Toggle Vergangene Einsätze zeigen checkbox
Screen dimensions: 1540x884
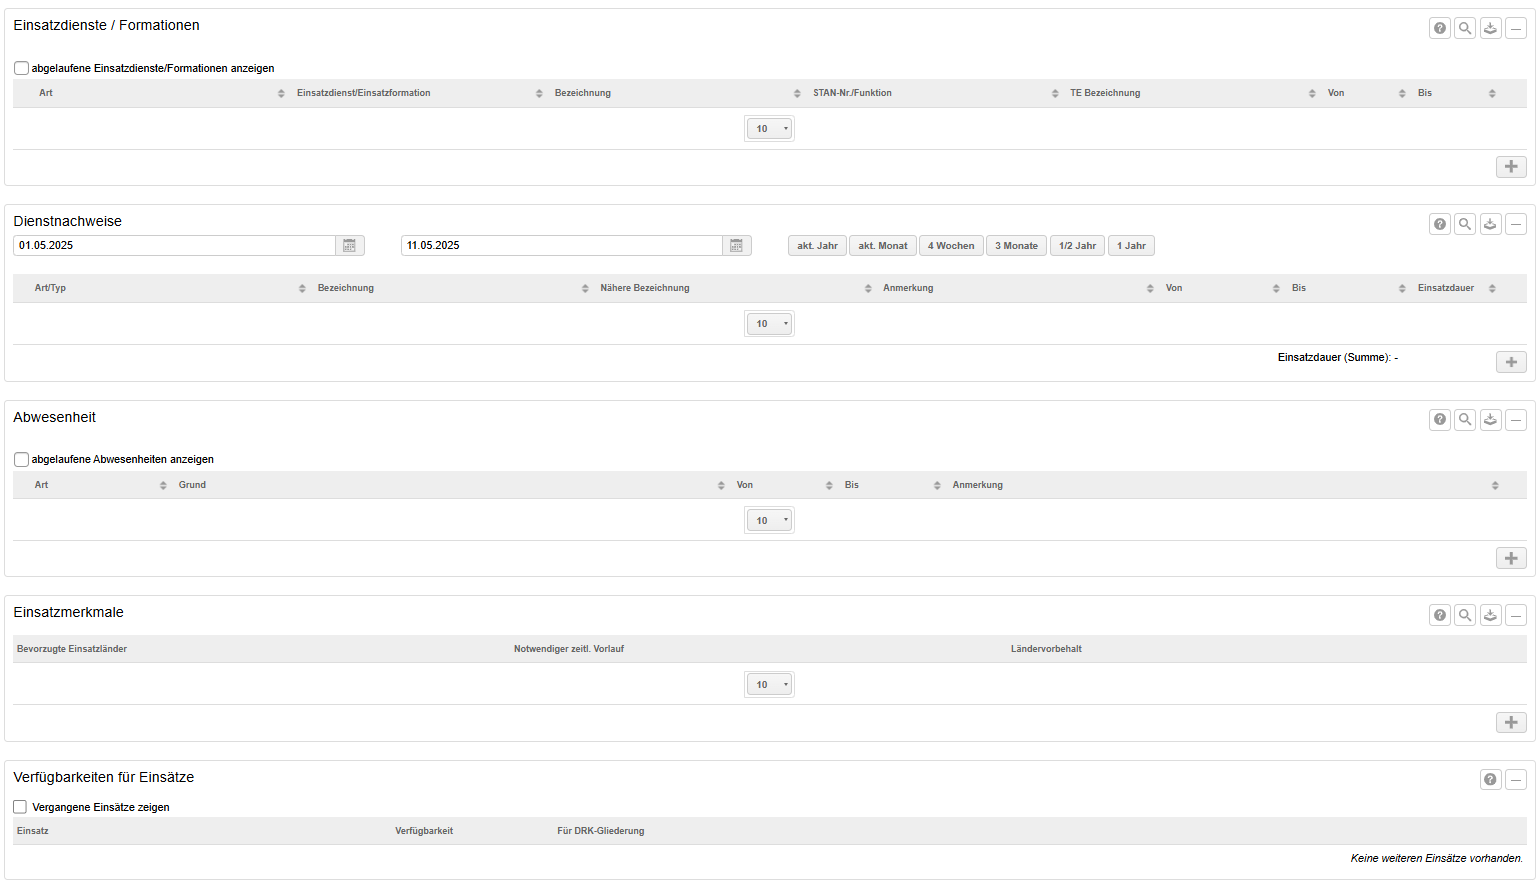pyautogui.click(x=20, y=807)
